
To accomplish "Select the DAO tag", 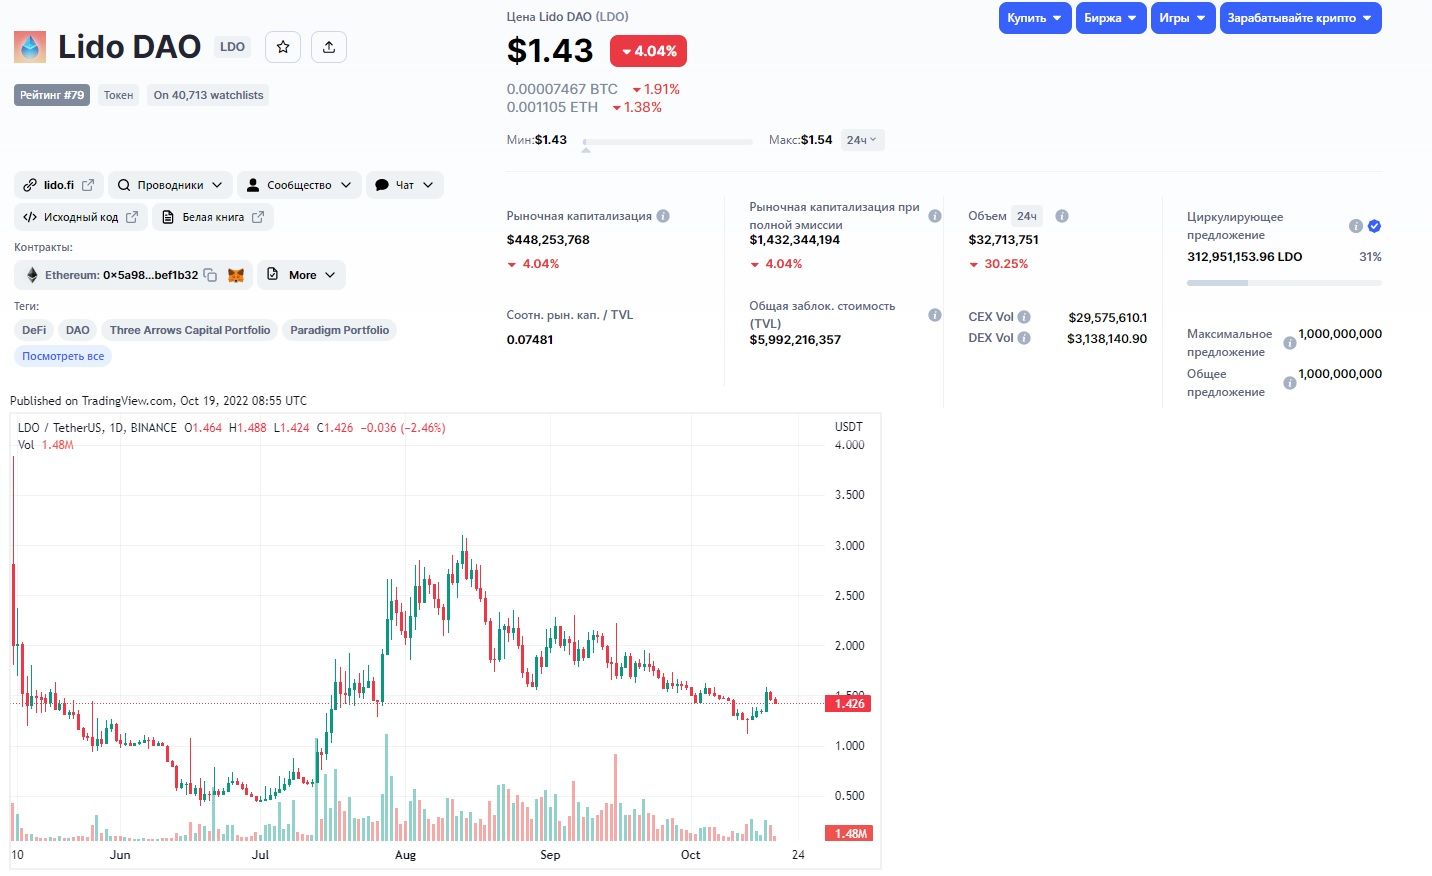I will pos(78,330).
